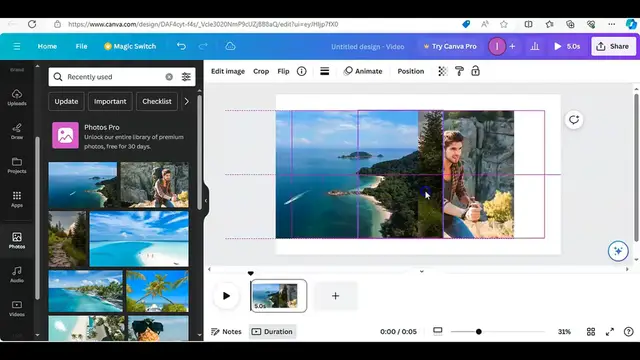Select the 5.0s page thumbnail in timeline
640x360 pixels.
(x=278, y=296)
